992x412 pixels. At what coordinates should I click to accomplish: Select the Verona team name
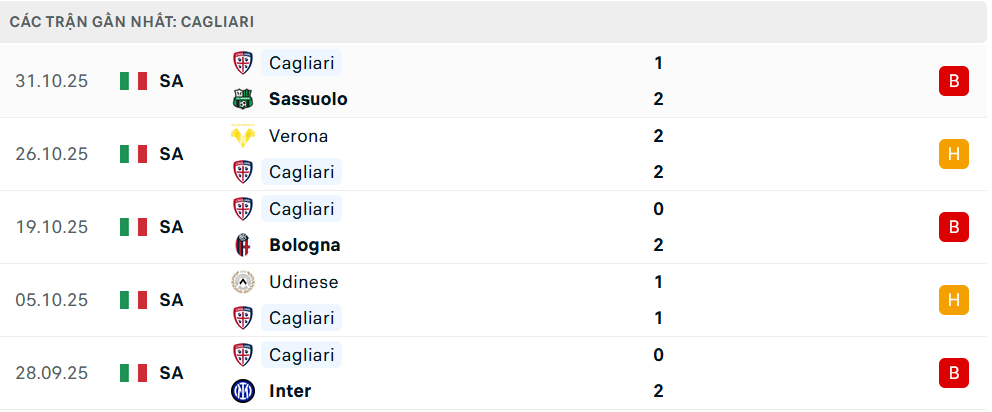point(298,136)
